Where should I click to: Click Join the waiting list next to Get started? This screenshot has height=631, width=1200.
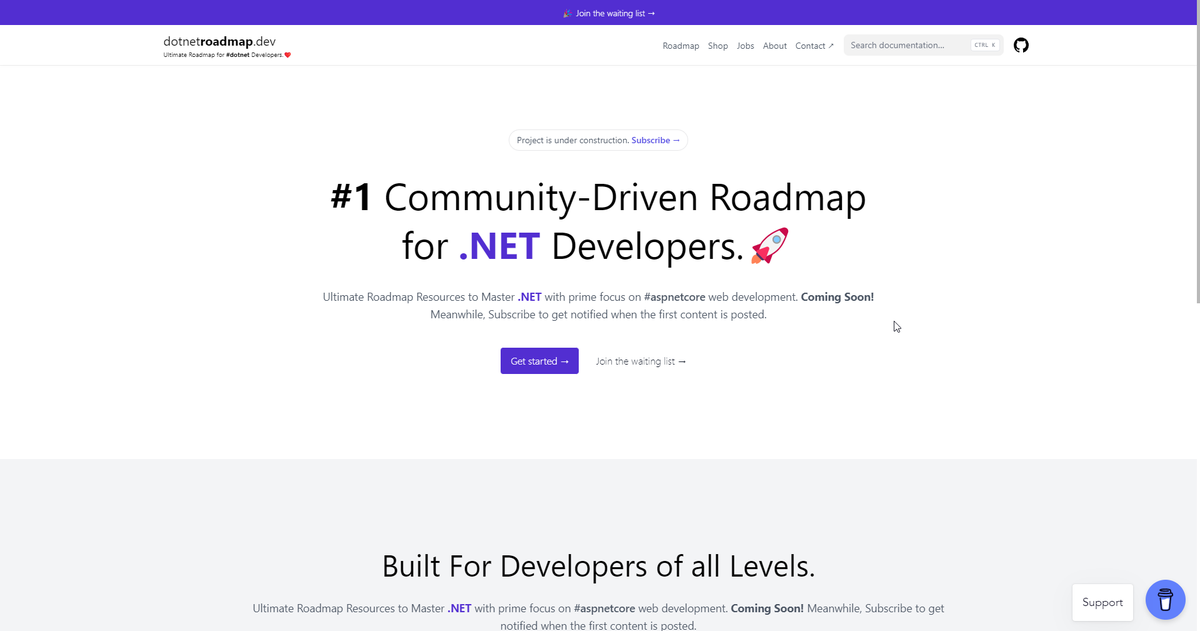point(640,360)
